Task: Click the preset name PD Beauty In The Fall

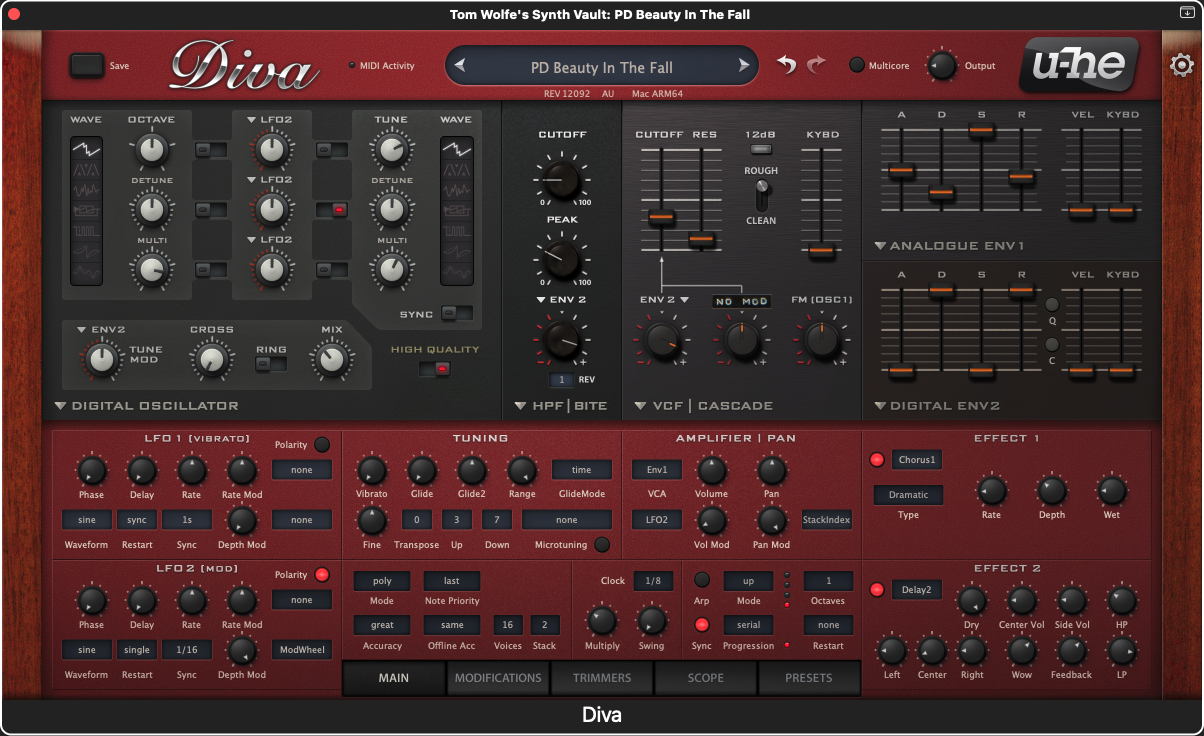Action: 602,68
